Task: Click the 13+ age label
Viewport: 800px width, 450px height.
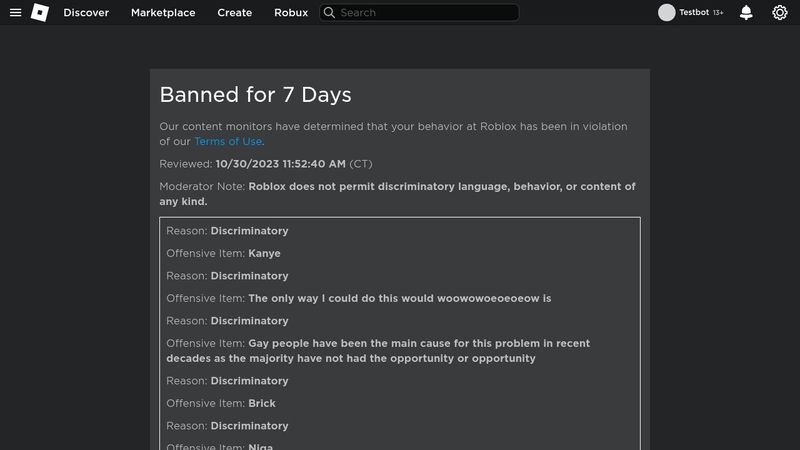Action: pos(718,12)
